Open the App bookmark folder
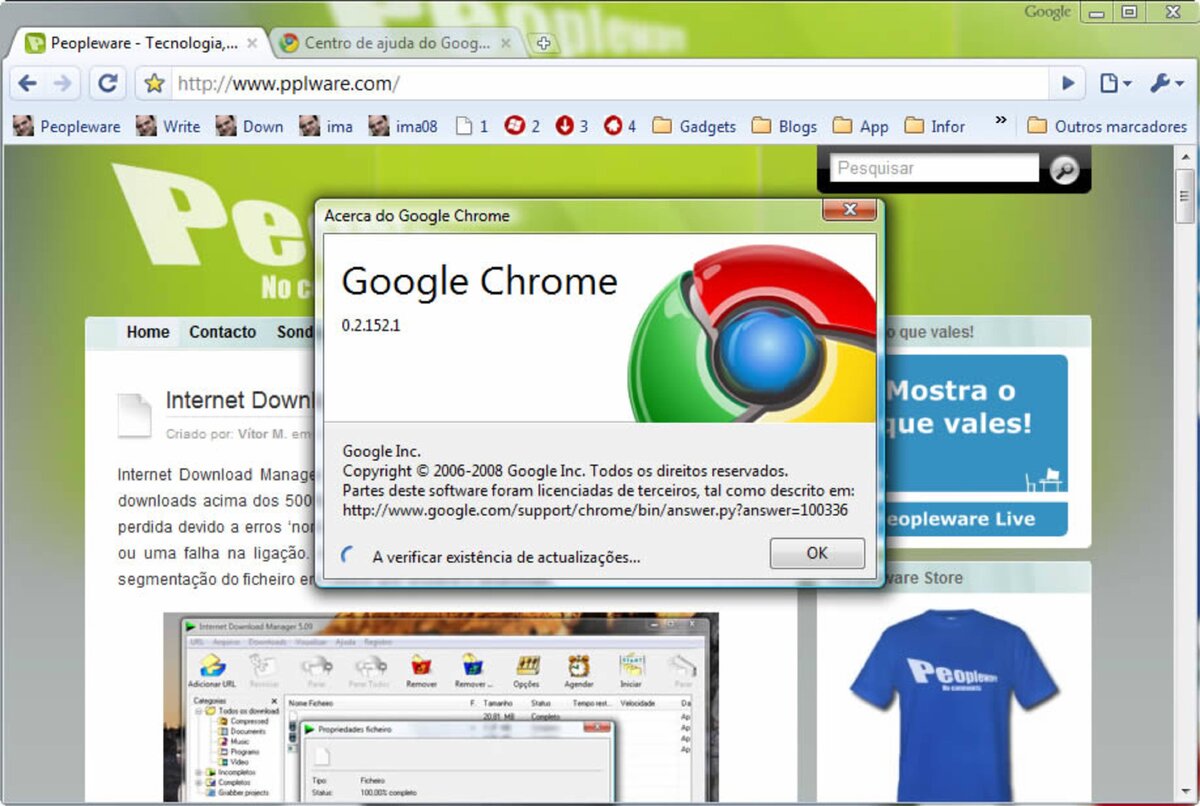1200x806 pixels. 861,126
